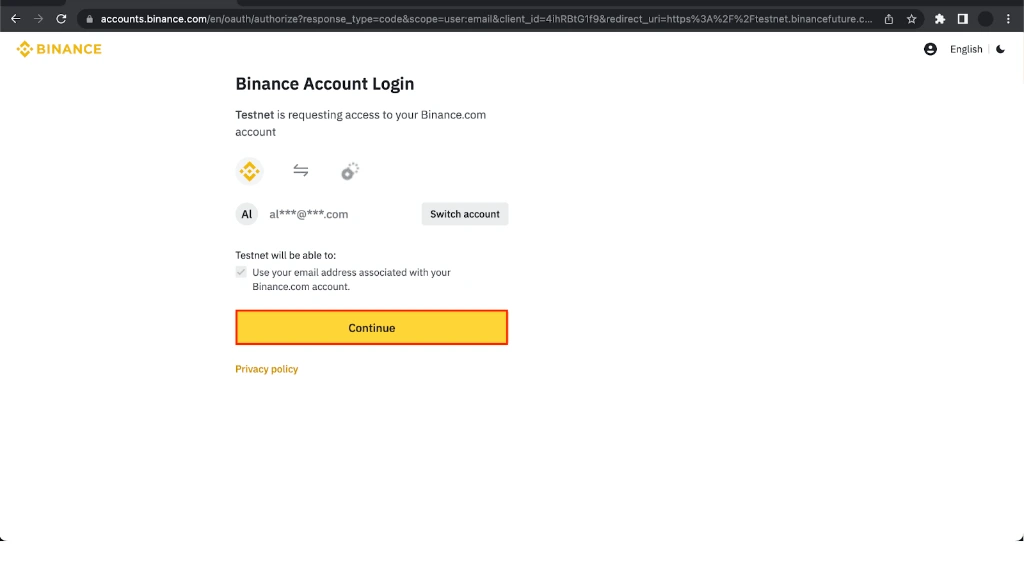Toggle dark mode moon icon
This screenshot has height=576, width=1024.
[x=1000, y=49]
